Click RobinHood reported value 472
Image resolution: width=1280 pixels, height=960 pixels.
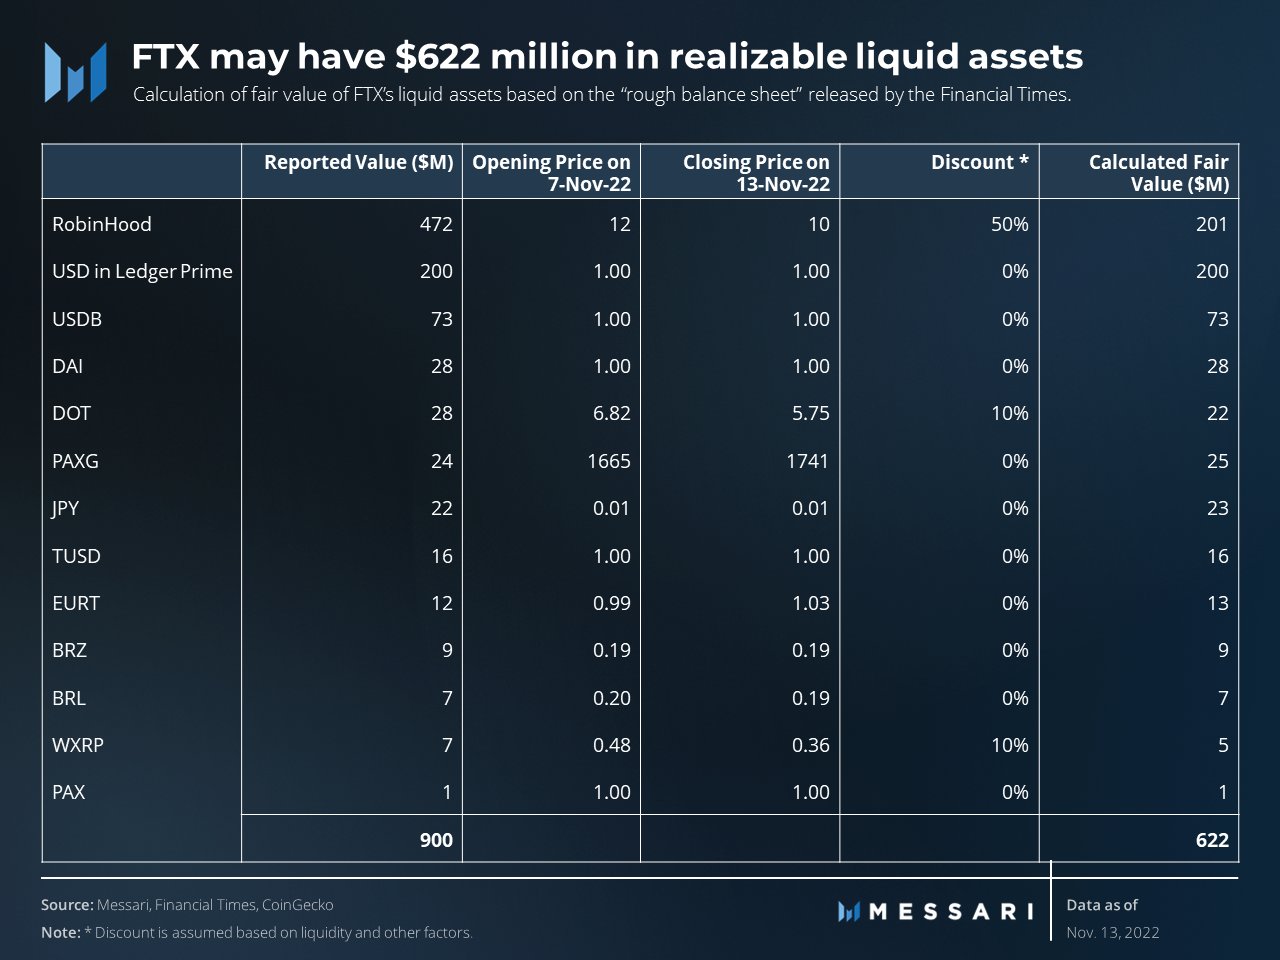point(436,224)
